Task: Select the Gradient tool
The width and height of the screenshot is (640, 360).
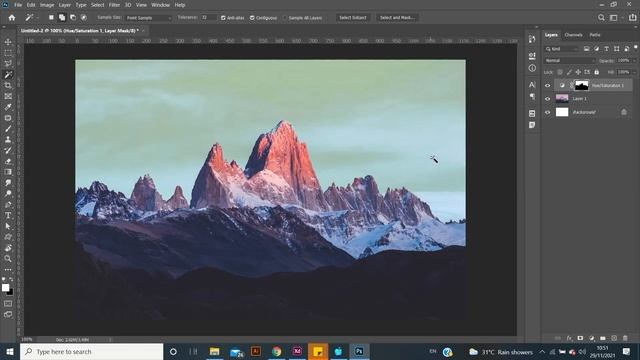Action: pyautogui.click(x=8, y=172)
